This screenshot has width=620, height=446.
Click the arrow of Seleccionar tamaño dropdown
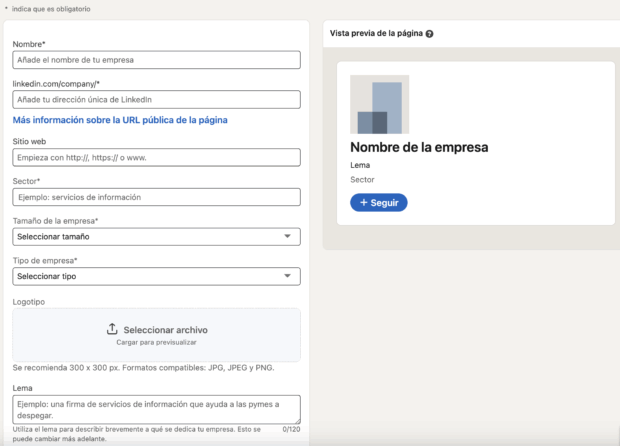(288, 237)
